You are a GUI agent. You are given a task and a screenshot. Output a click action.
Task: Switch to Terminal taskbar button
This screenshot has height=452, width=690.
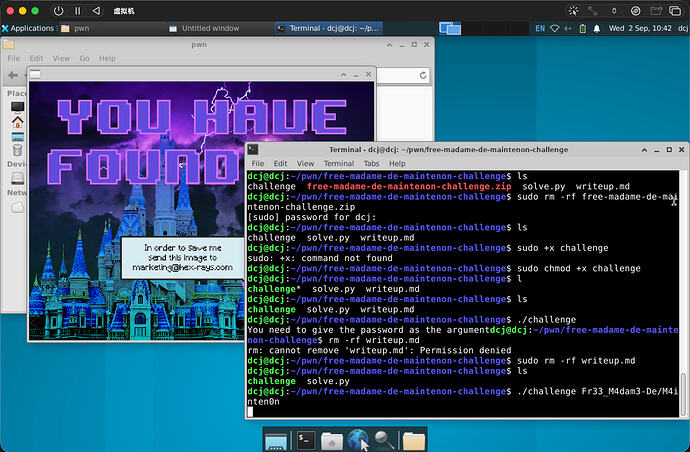click(x=328, y=28)
